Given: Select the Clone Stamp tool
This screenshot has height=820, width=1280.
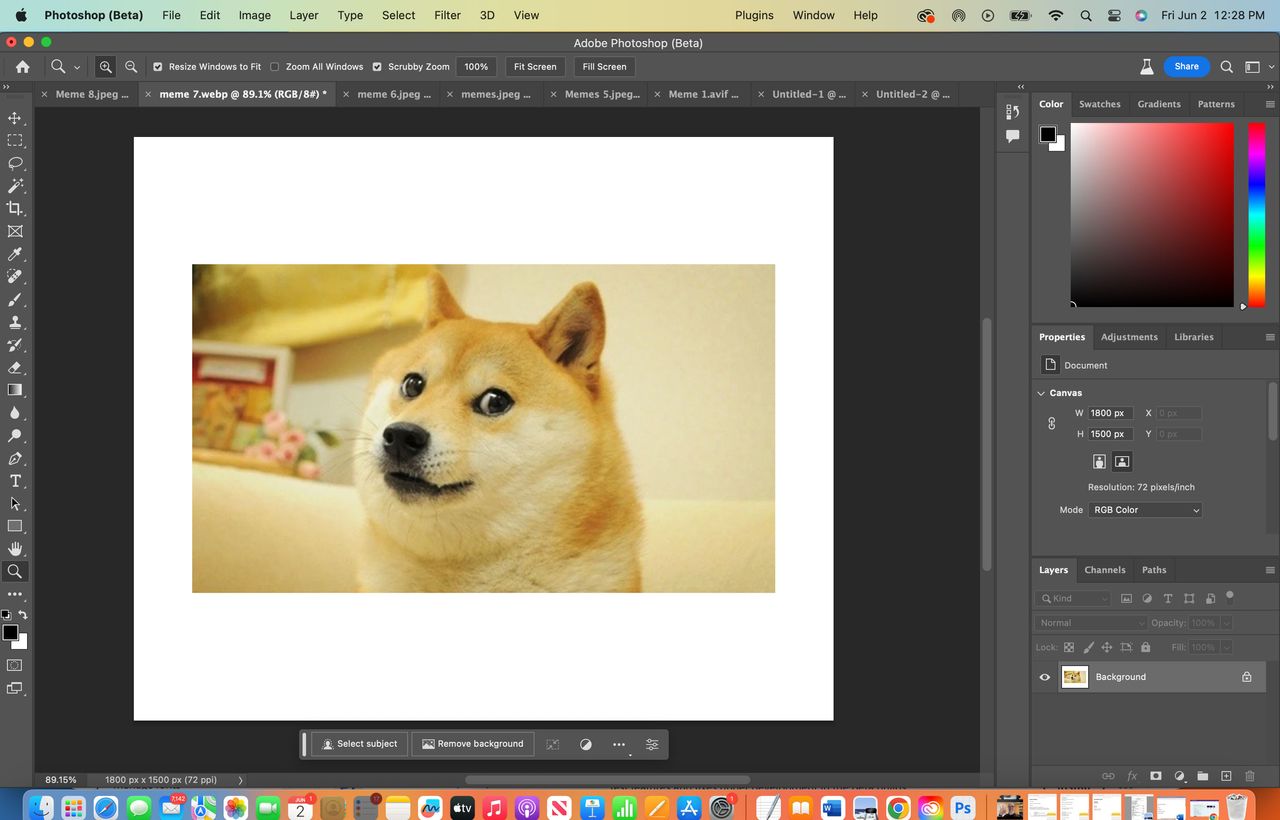Looking at the screenshot, I should point(15,322).
